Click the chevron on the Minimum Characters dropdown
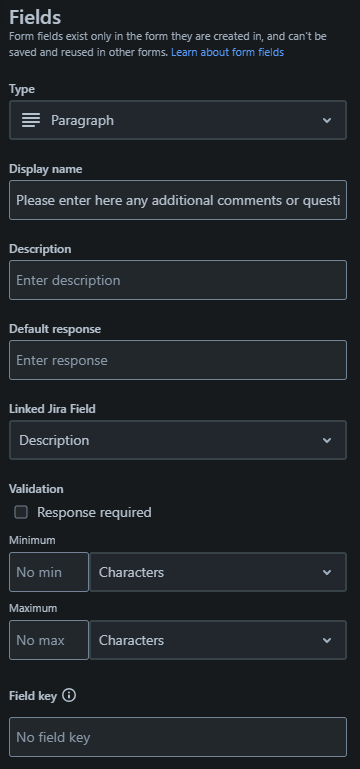Image resolution: width=360 pixels, height=769 pixels. (327, 572)
